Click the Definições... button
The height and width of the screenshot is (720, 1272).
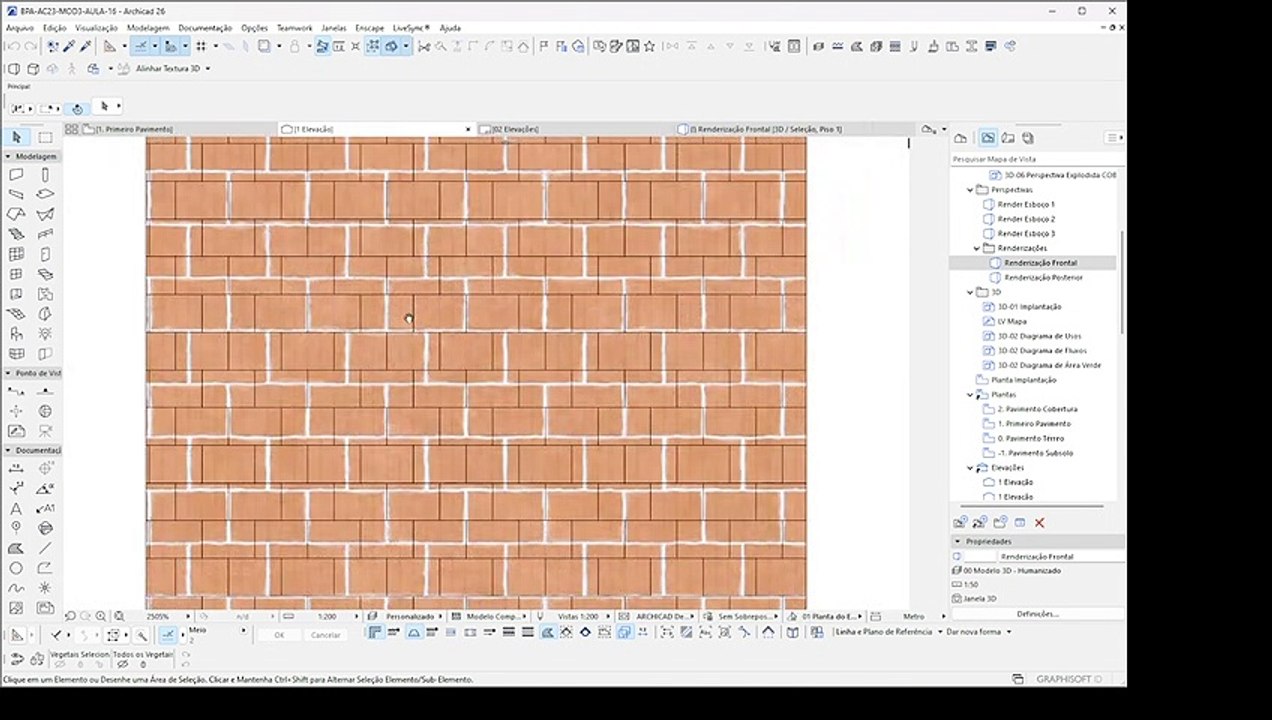tap(1037, 614)
